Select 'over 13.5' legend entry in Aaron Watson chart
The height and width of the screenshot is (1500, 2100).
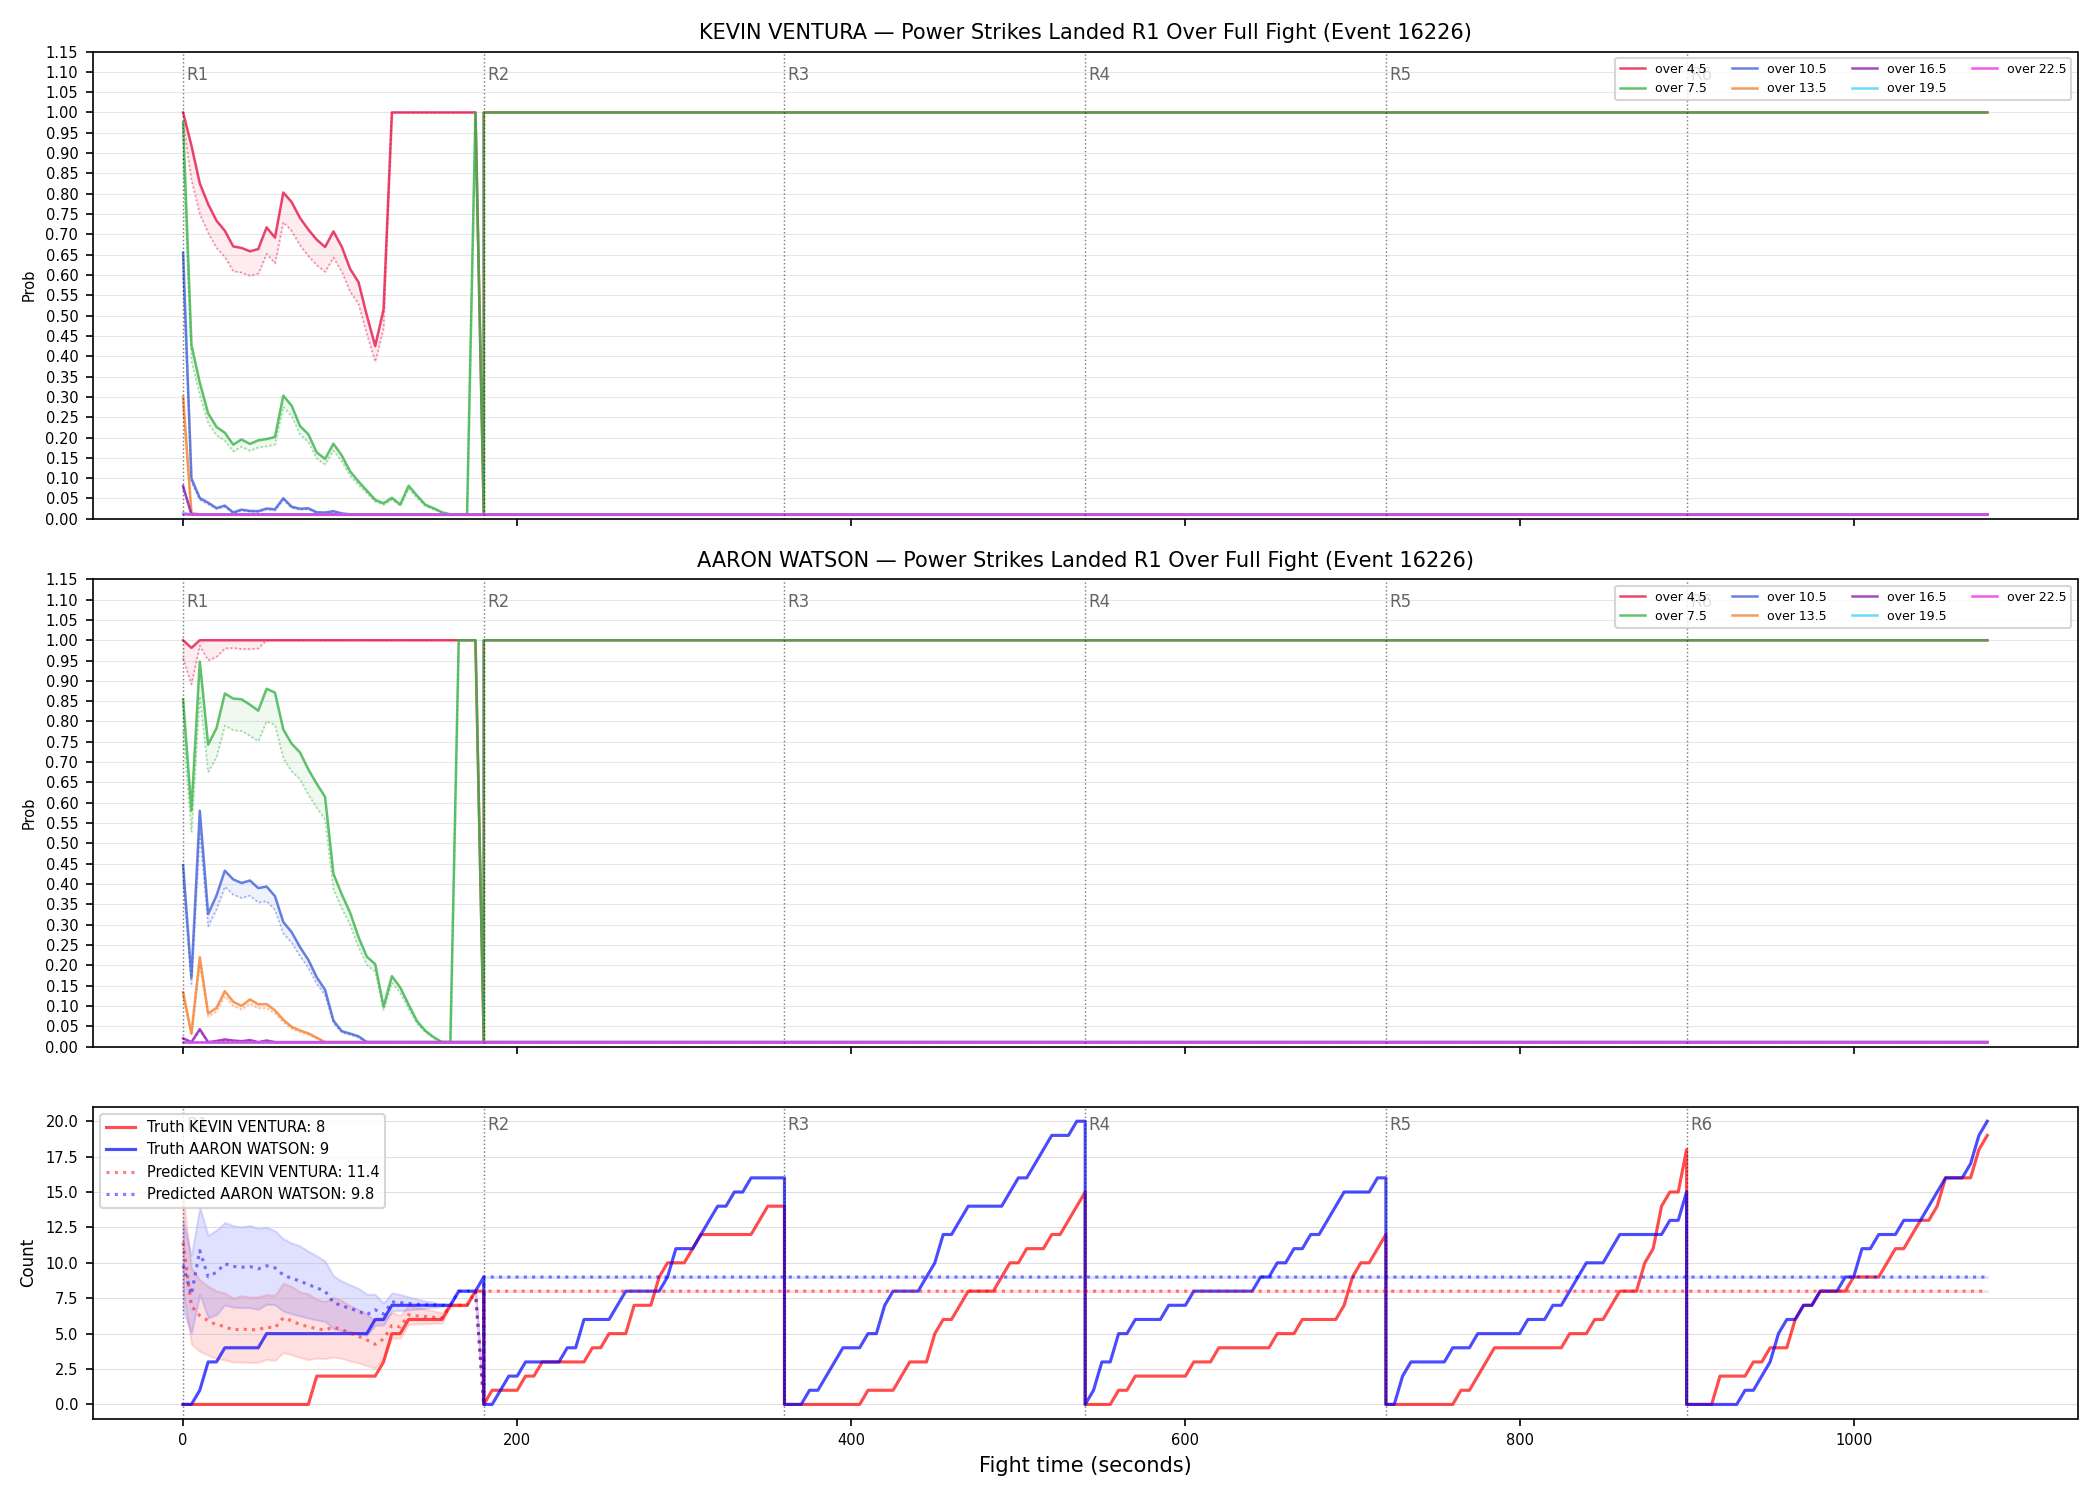click(1778, 616)
